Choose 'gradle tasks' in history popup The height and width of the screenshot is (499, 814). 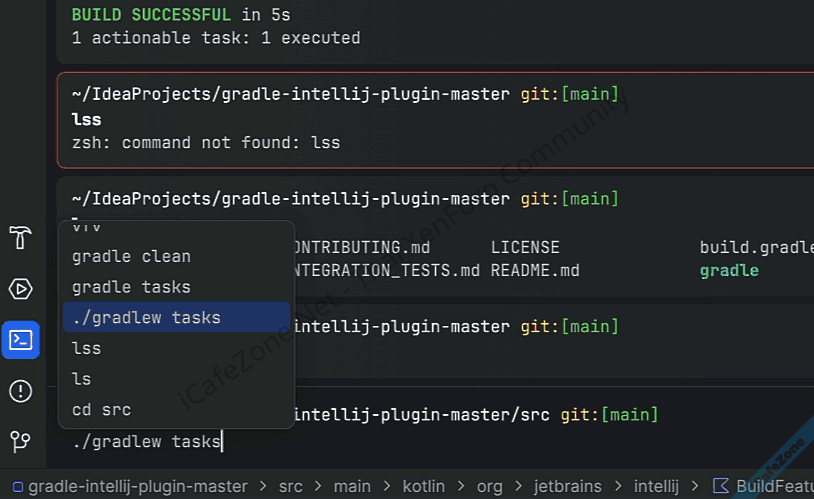click(131, 287)
